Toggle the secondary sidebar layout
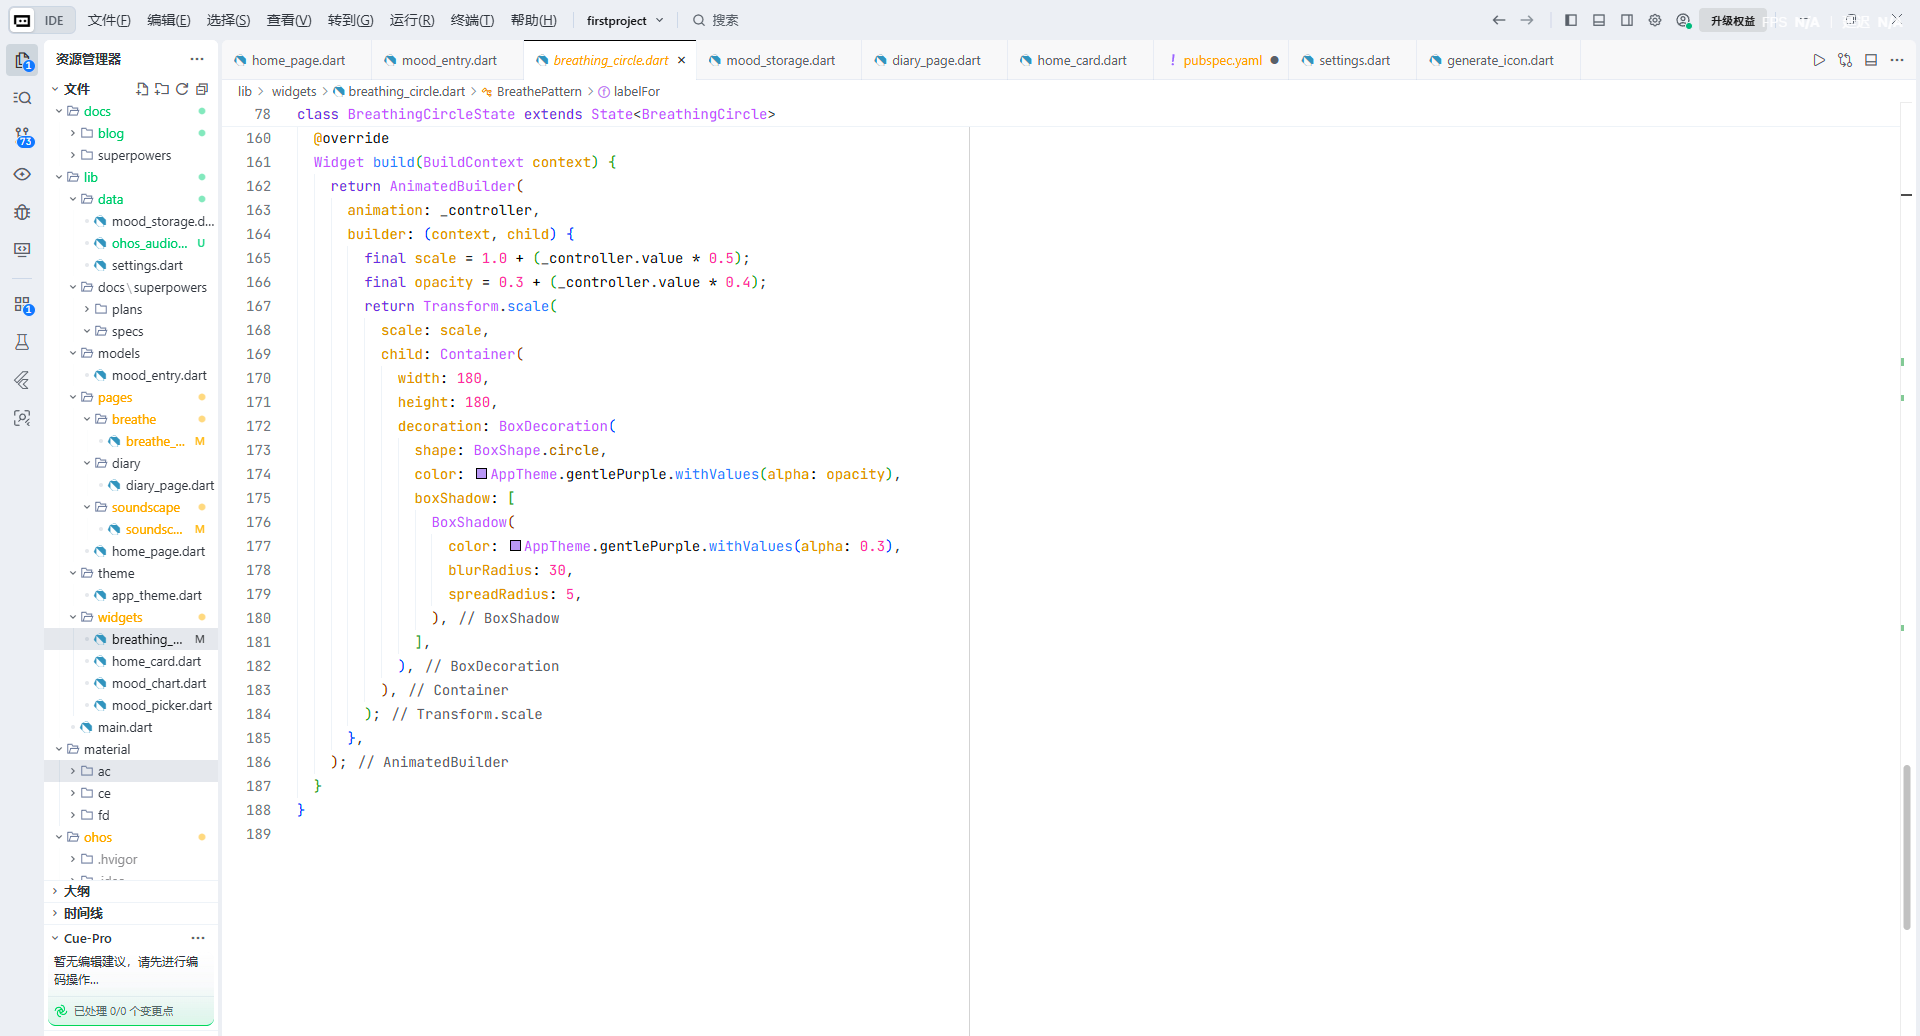The height and width of the screenshot is (1036, 1920). (x=1627, y=20)
